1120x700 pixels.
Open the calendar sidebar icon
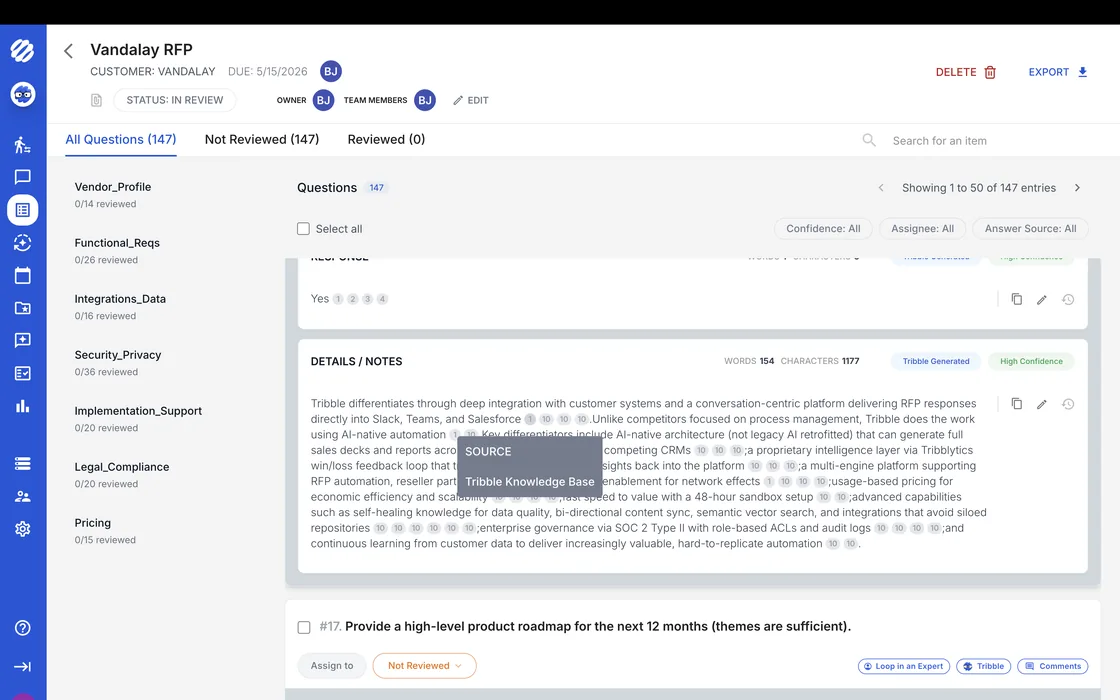(22, 276)
